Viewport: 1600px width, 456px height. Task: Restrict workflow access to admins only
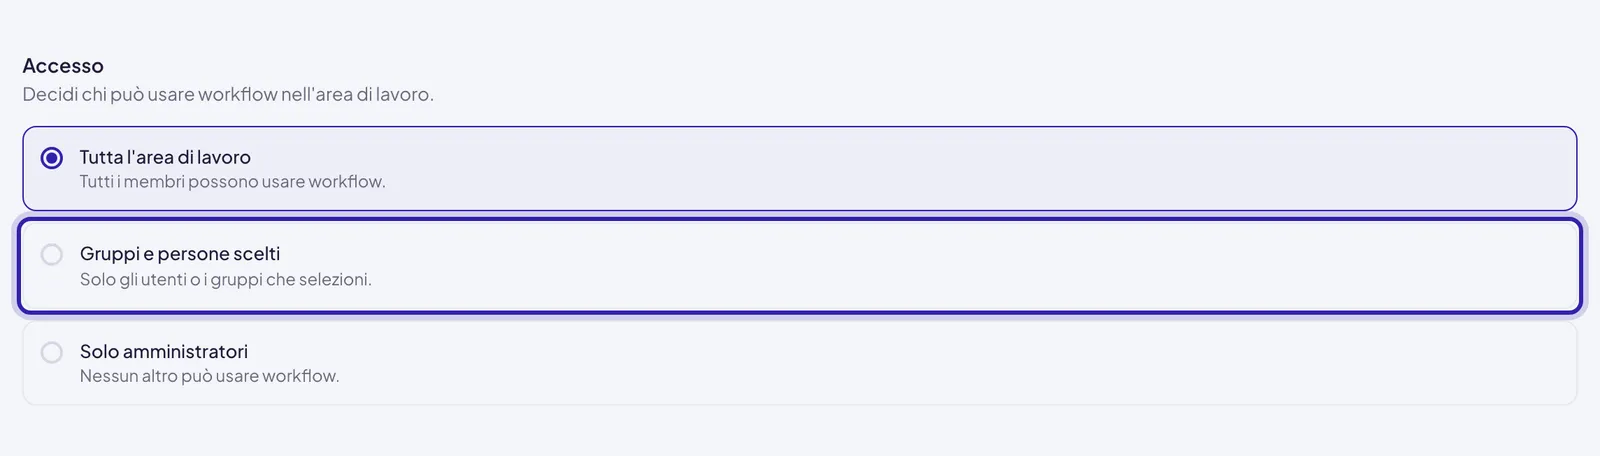(800, 363)
